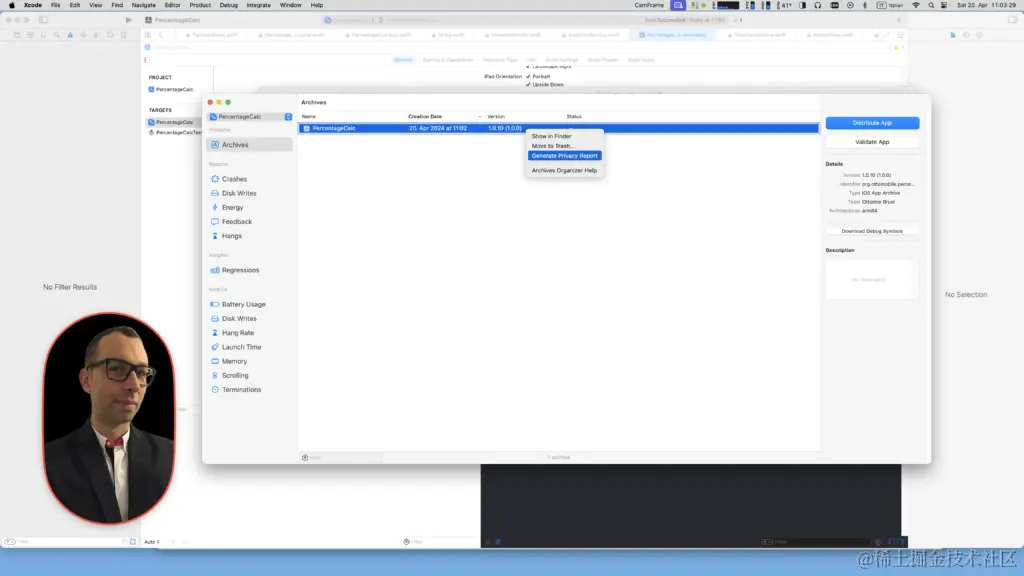Image resolution: width=1024 pixels, height=576 pixels.
Task: Sort archives by Status column
Action: tap(573, 116)
